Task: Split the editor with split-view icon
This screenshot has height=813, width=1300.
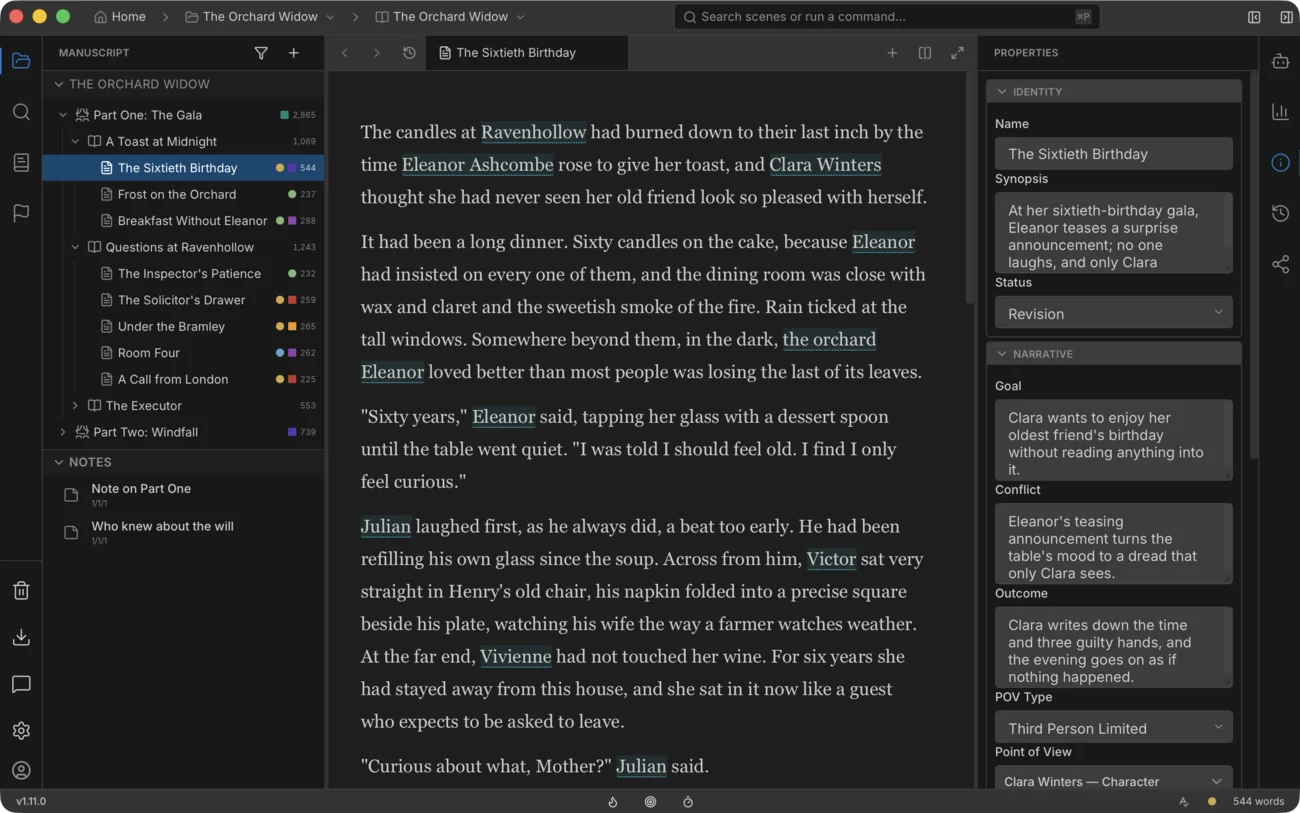Action: coord(925,53)
